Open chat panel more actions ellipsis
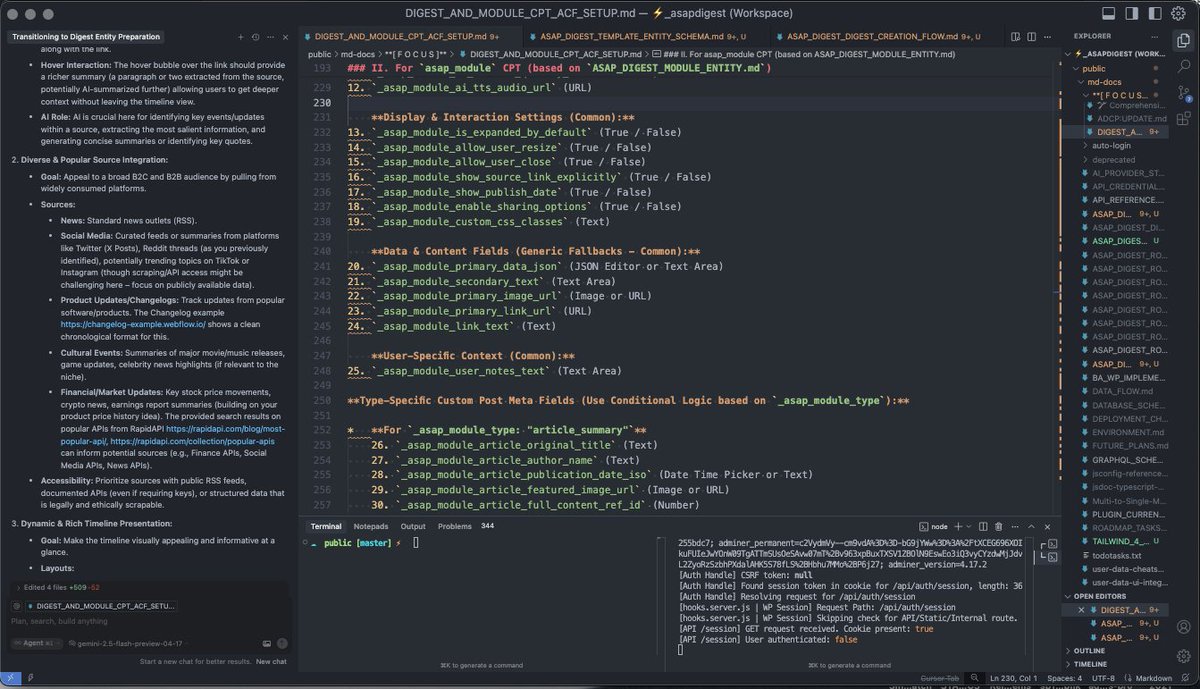Screen dimensions: 1200x689 click(x=271, y=37)
